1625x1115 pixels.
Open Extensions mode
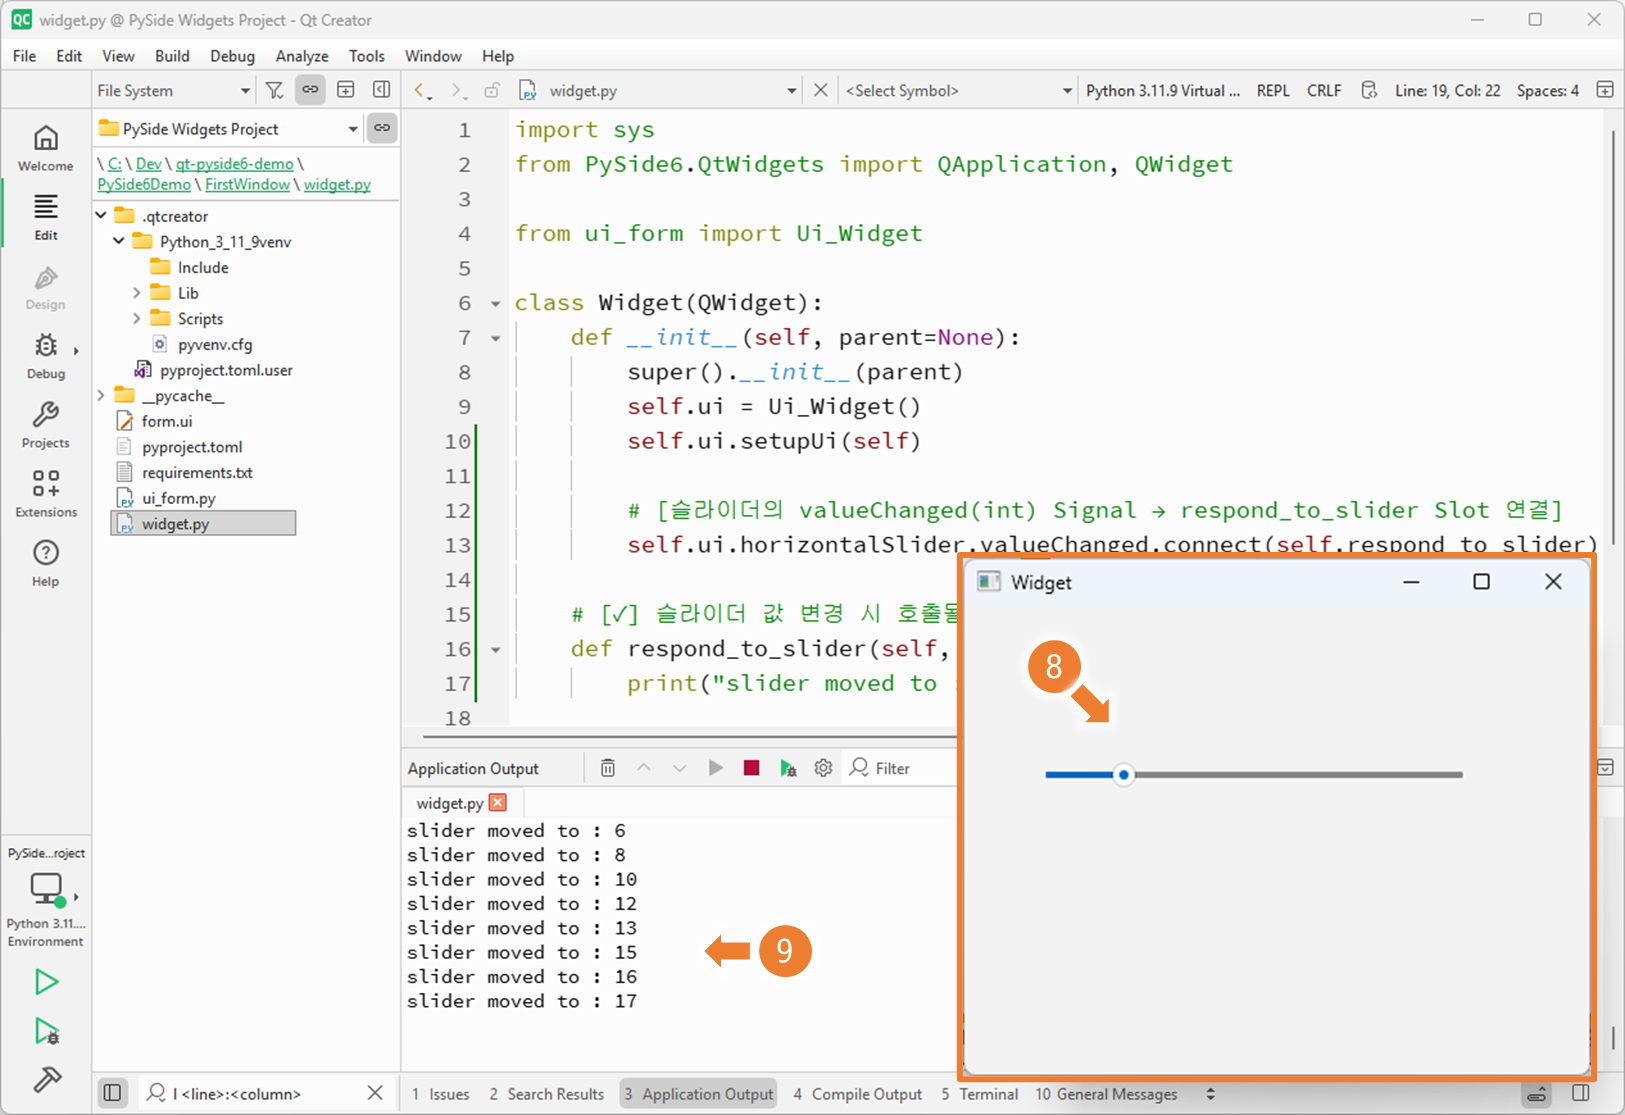[x=46, y=494]
